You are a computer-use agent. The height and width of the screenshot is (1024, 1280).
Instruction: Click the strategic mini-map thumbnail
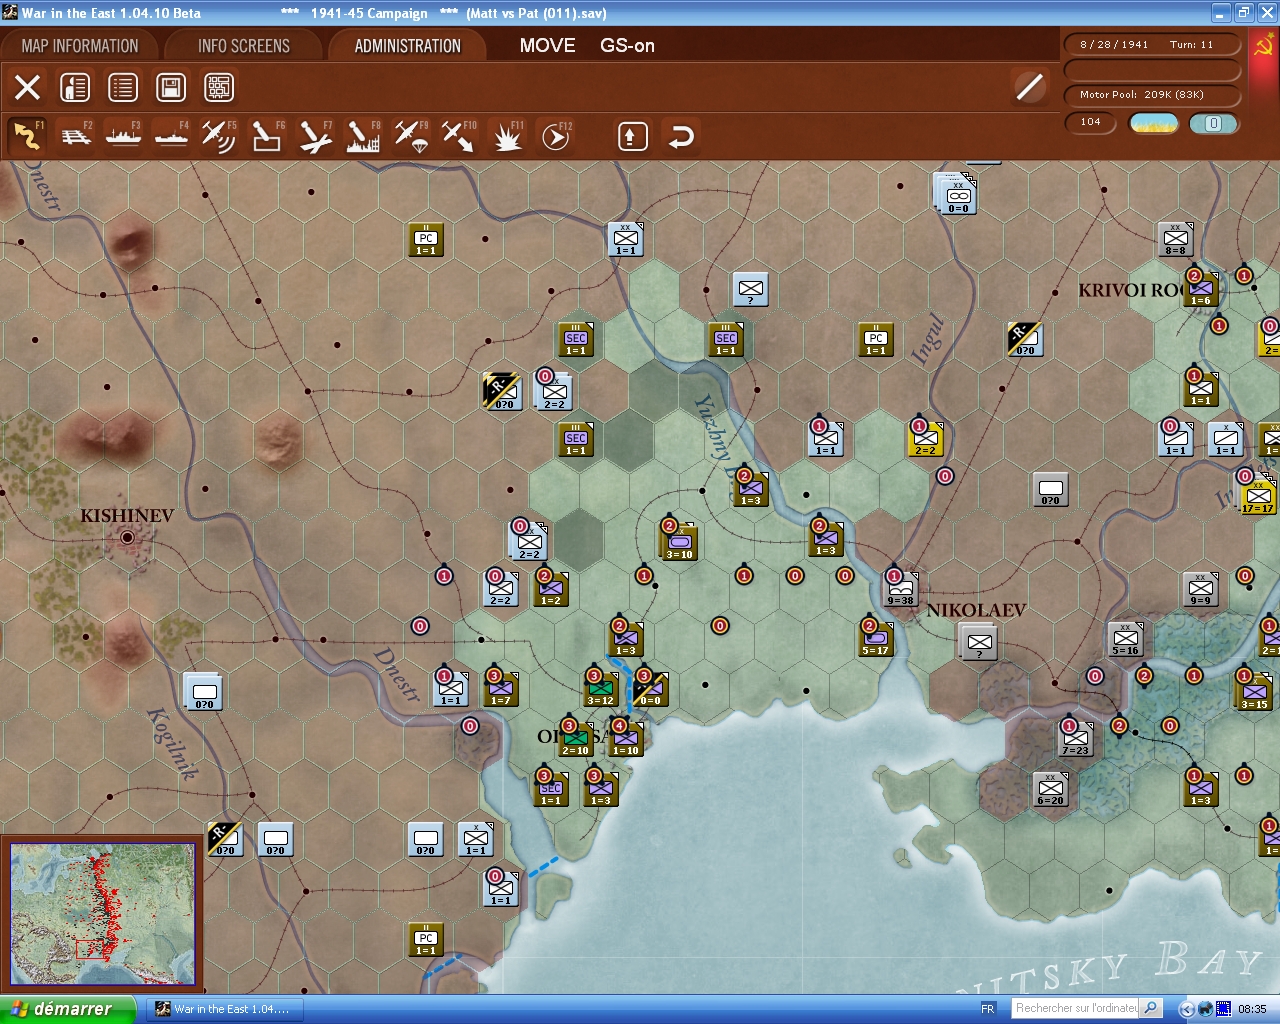coord(102,915)
